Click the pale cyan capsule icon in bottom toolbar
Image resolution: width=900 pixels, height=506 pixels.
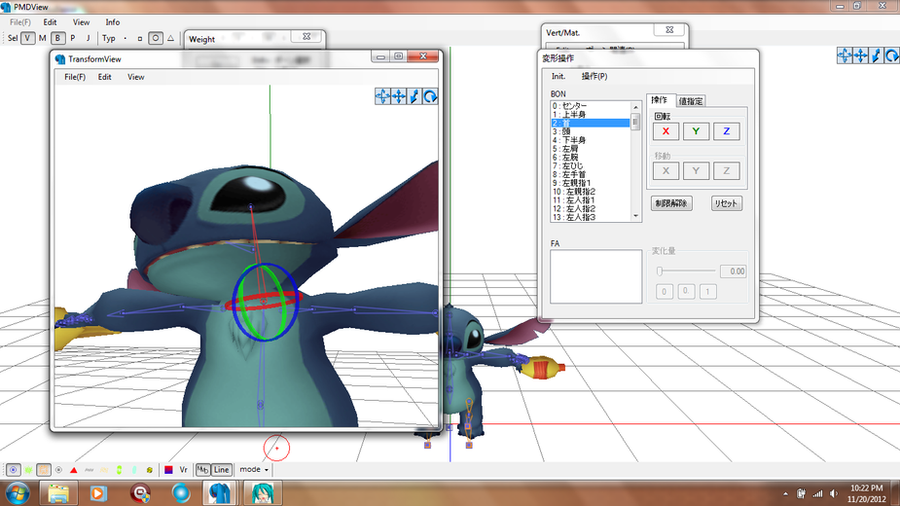(x=134, y=470)
